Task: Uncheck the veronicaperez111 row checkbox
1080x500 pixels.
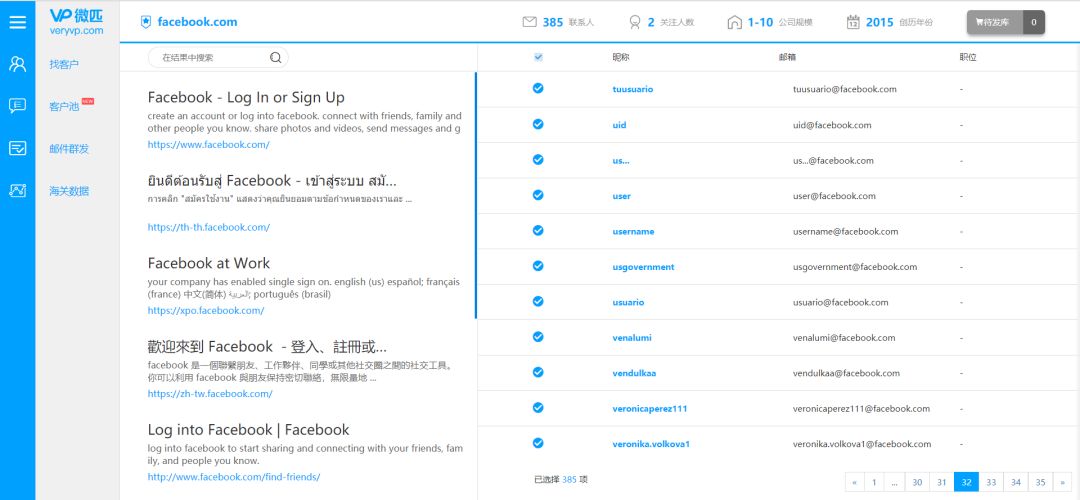Action: [x=538, y=408]
